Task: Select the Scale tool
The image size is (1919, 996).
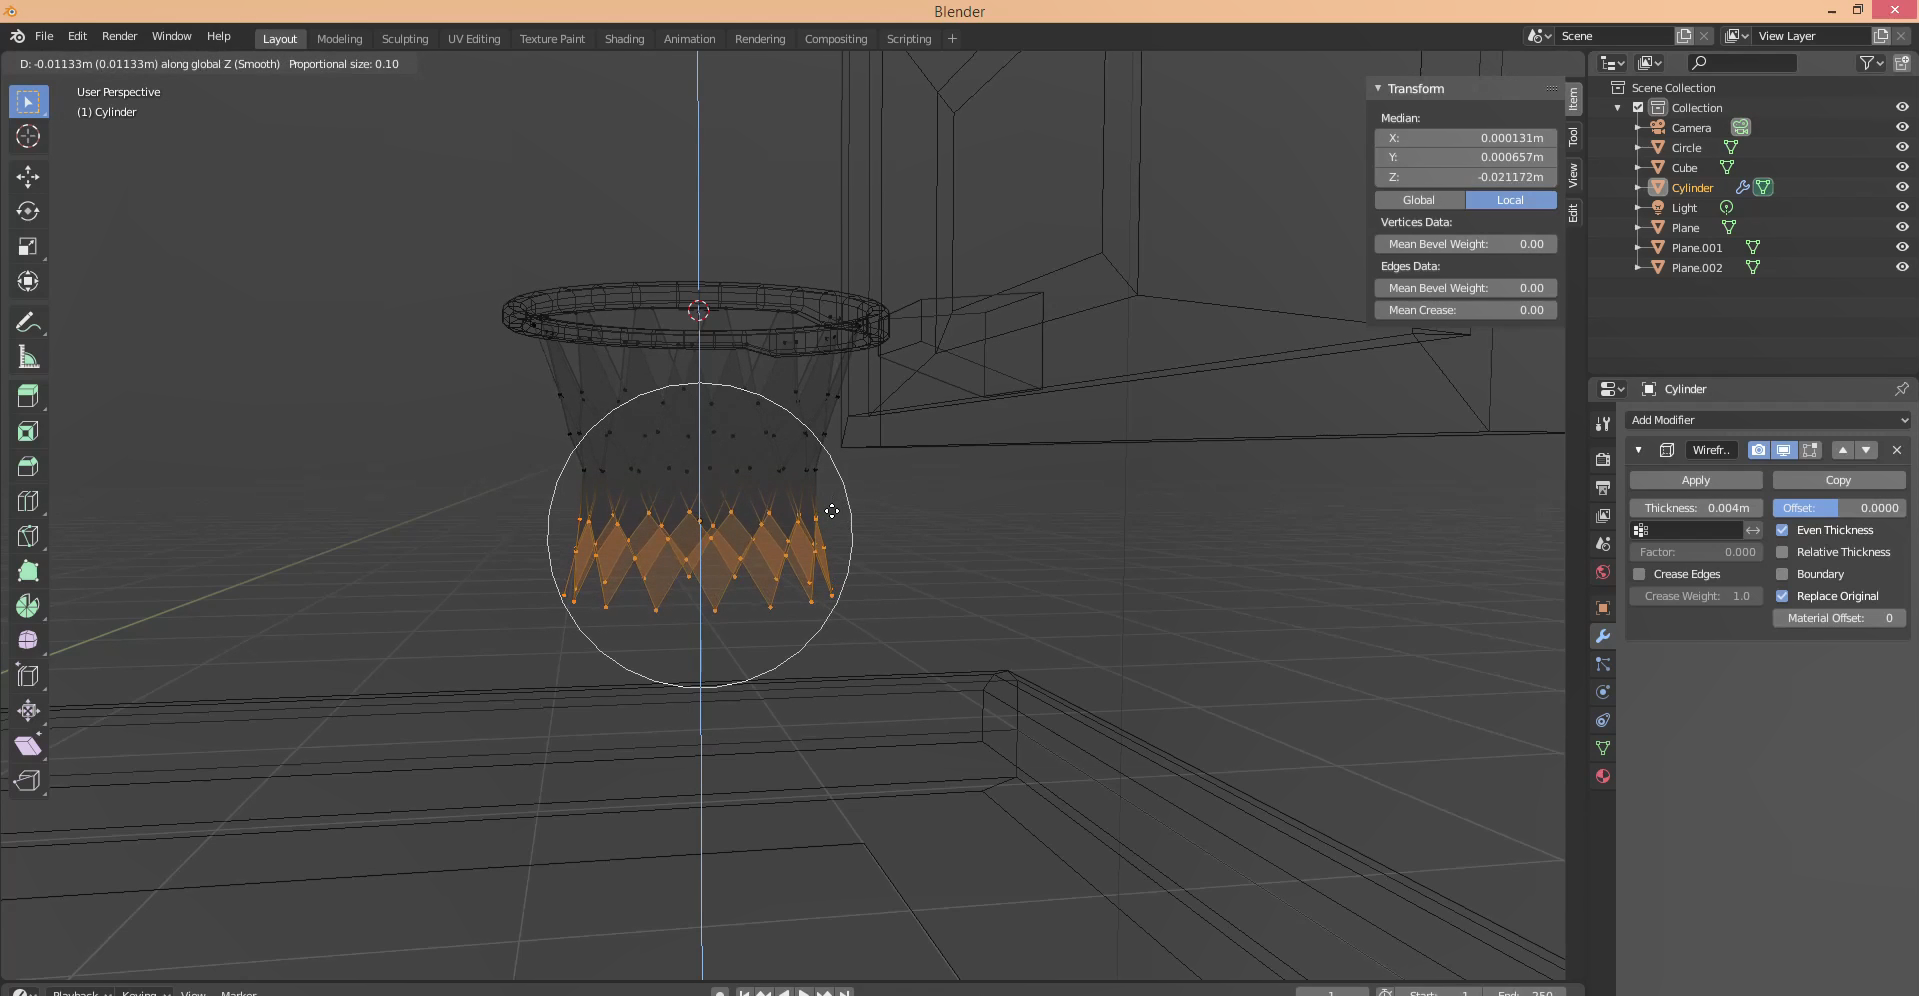Action: 28,247
